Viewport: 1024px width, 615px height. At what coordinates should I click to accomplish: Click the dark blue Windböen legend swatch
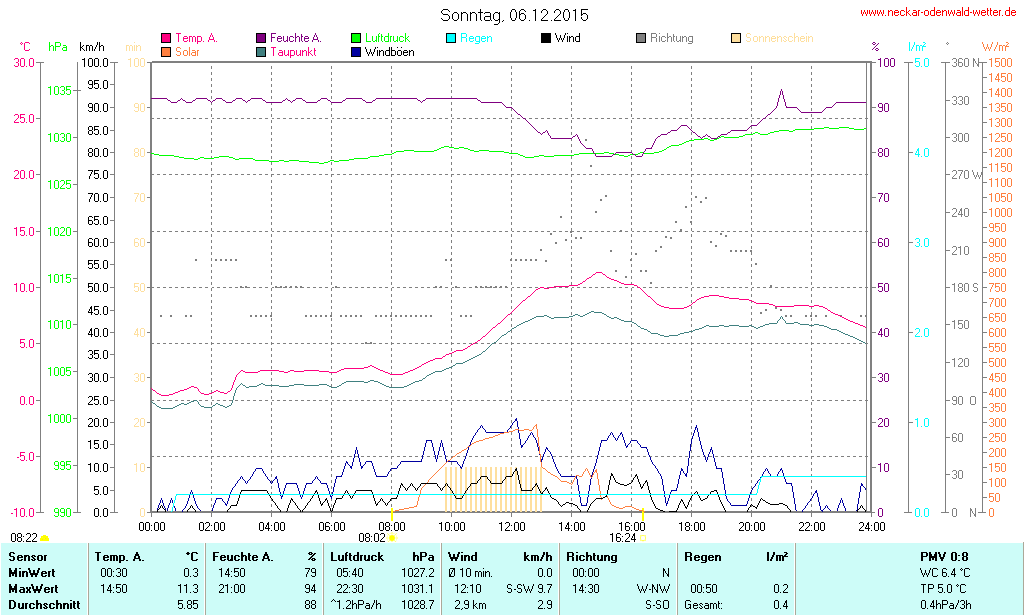coord(356,51)
